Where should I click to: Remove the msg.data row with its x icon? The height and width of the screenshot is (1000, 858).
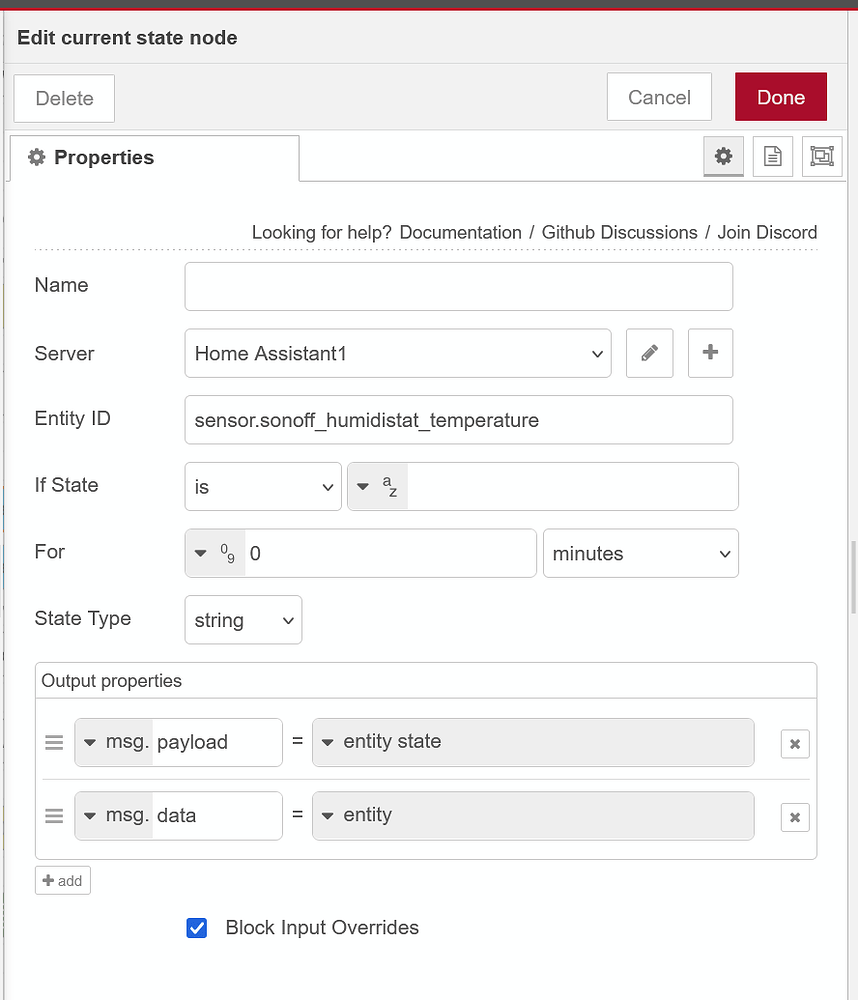pos(794,817)
